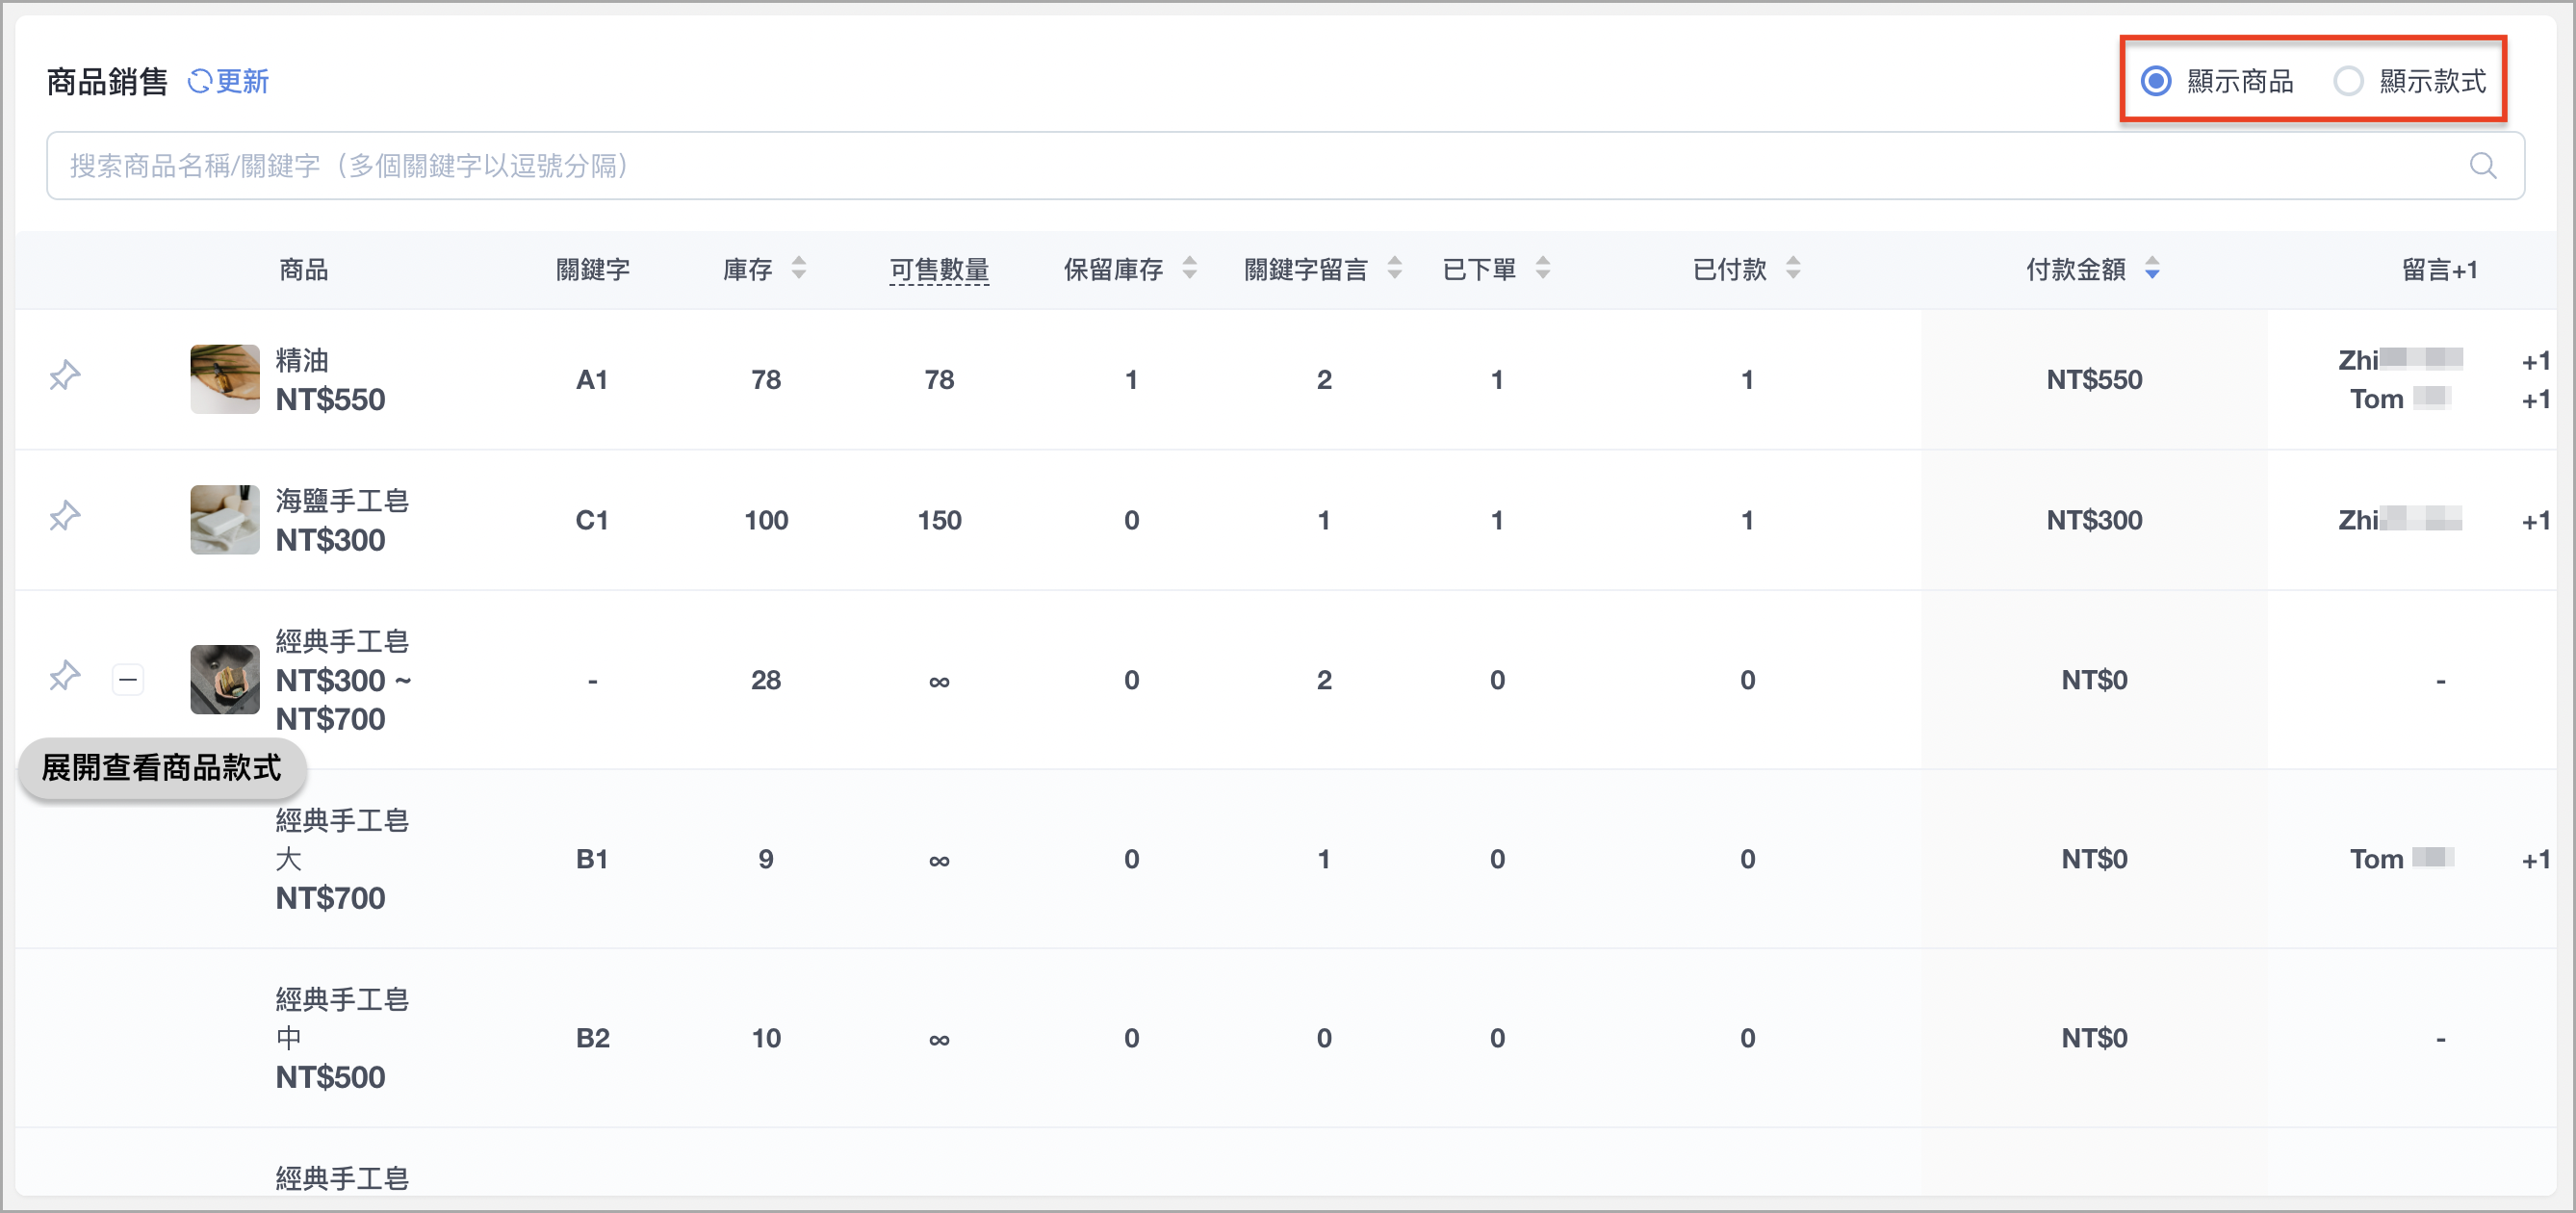Click the 商品銷售 section title

tap(107, 81)
